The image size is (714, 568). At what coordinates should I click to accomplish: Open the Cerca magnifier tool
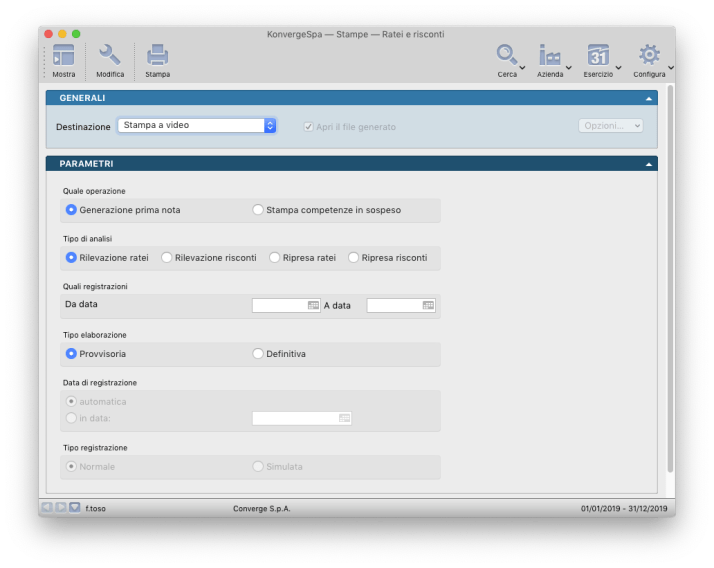508,56
